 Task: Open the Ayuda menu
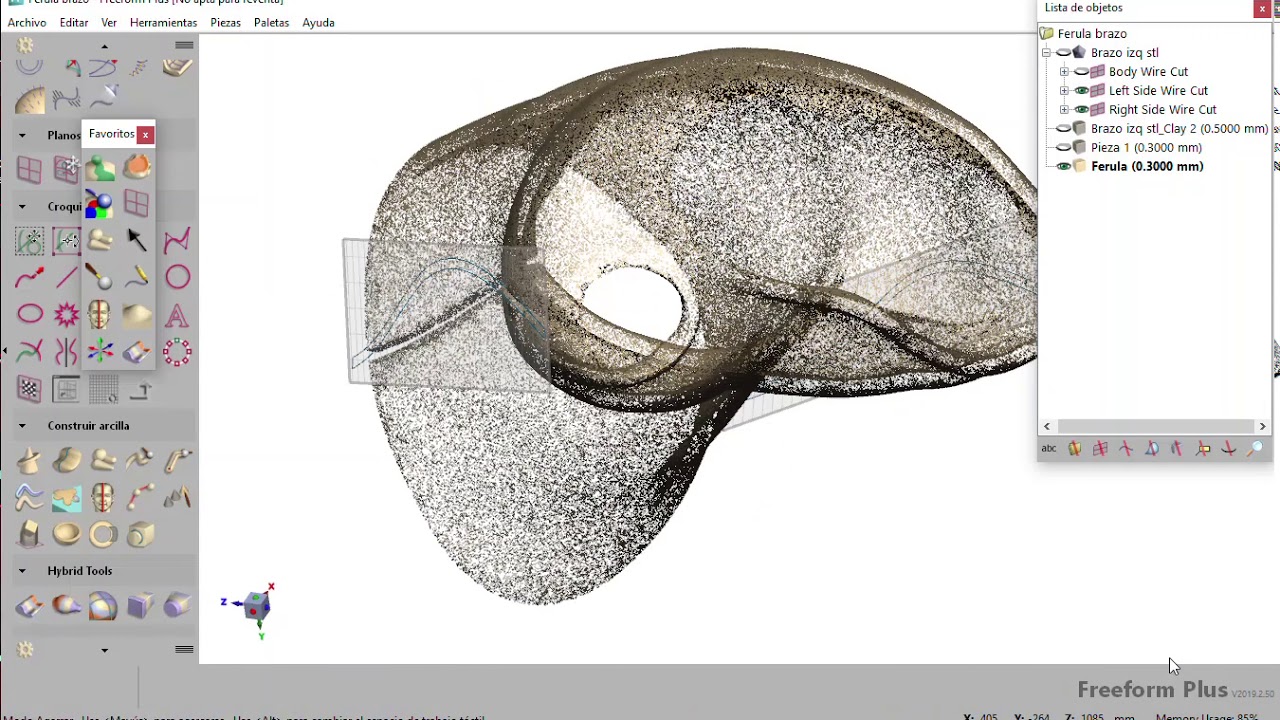pos(318,22)
